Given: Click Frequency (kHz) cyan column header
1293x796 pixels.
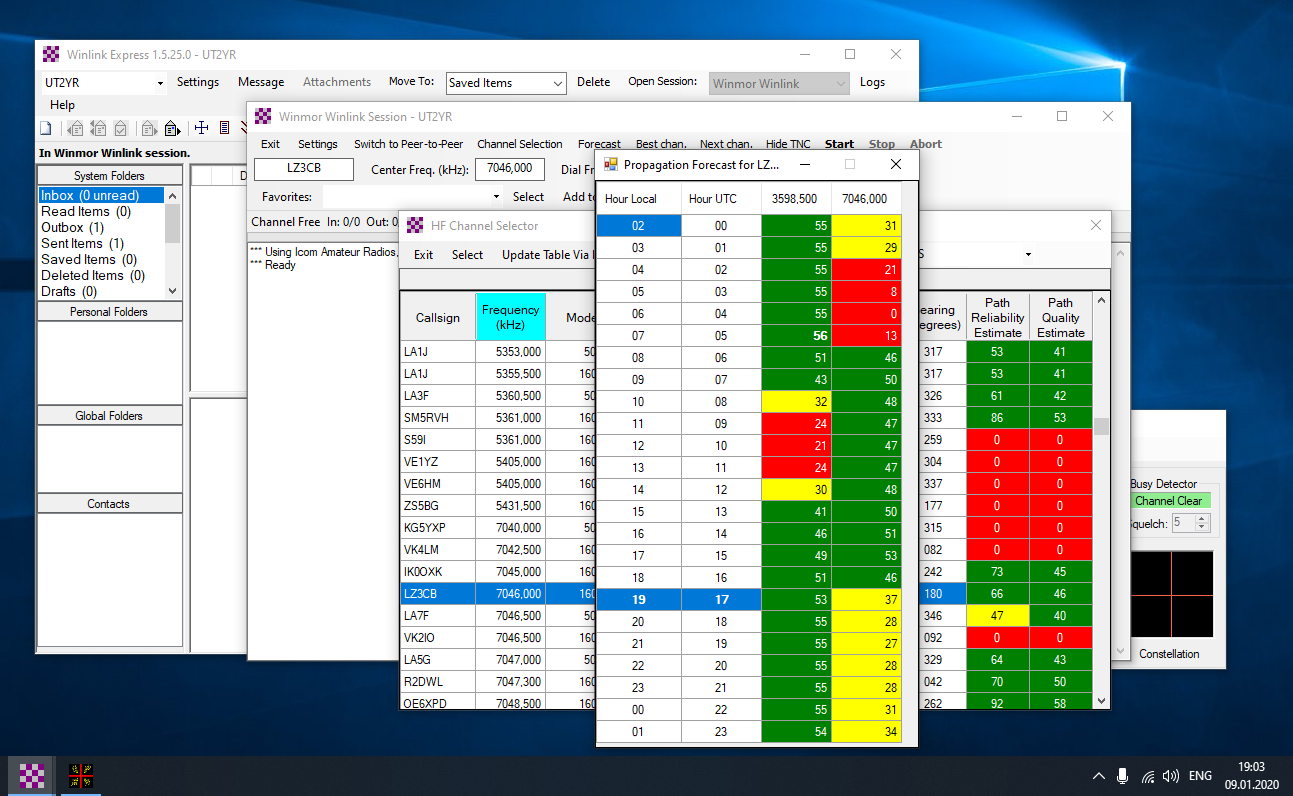Looking at the screenshot, I should pos(511,317).
